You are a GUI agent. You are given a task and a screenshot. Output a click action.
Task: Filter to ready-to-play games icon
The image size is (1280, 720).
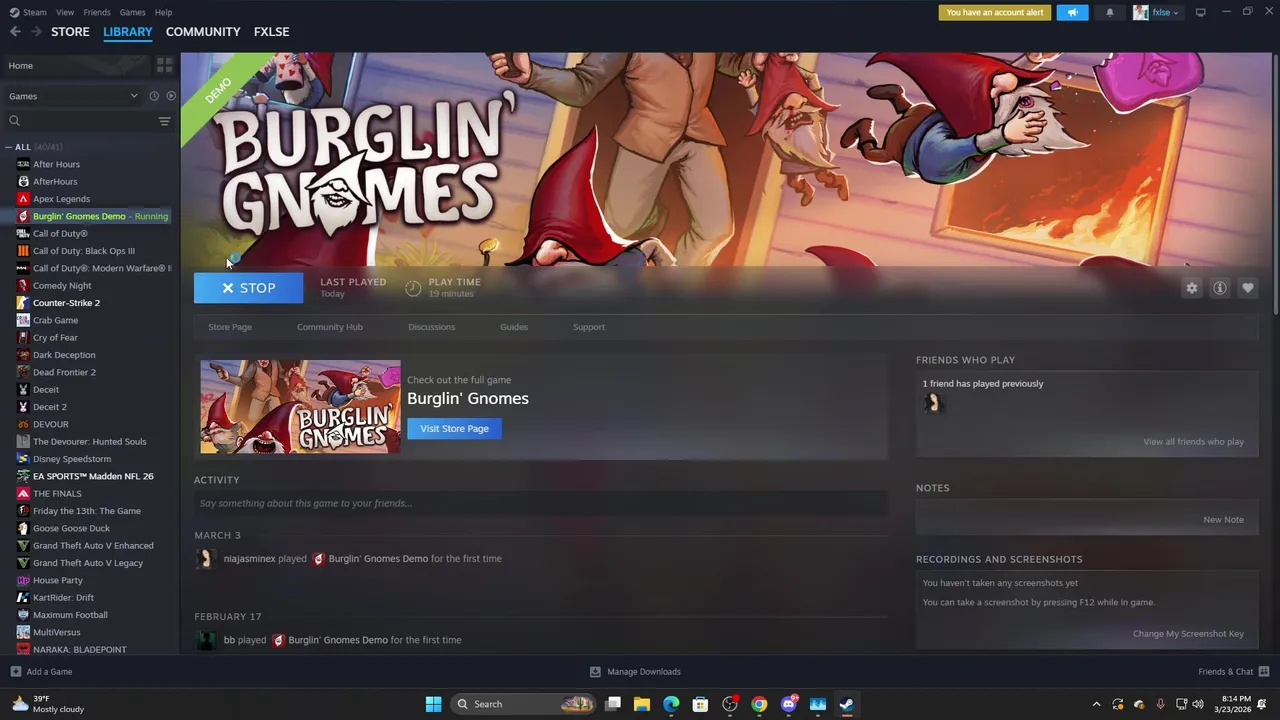click(171, 96)
